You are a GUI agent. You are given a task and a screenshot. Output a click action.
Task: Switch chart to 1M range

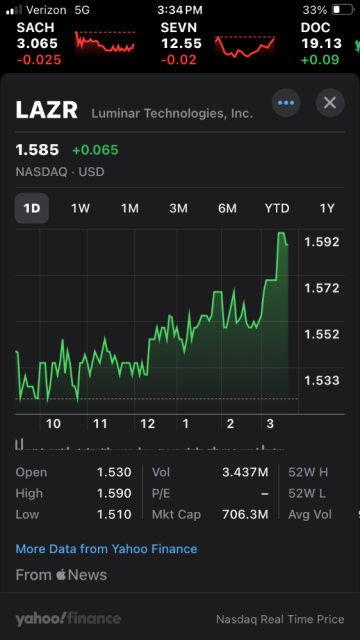[129, 209]
